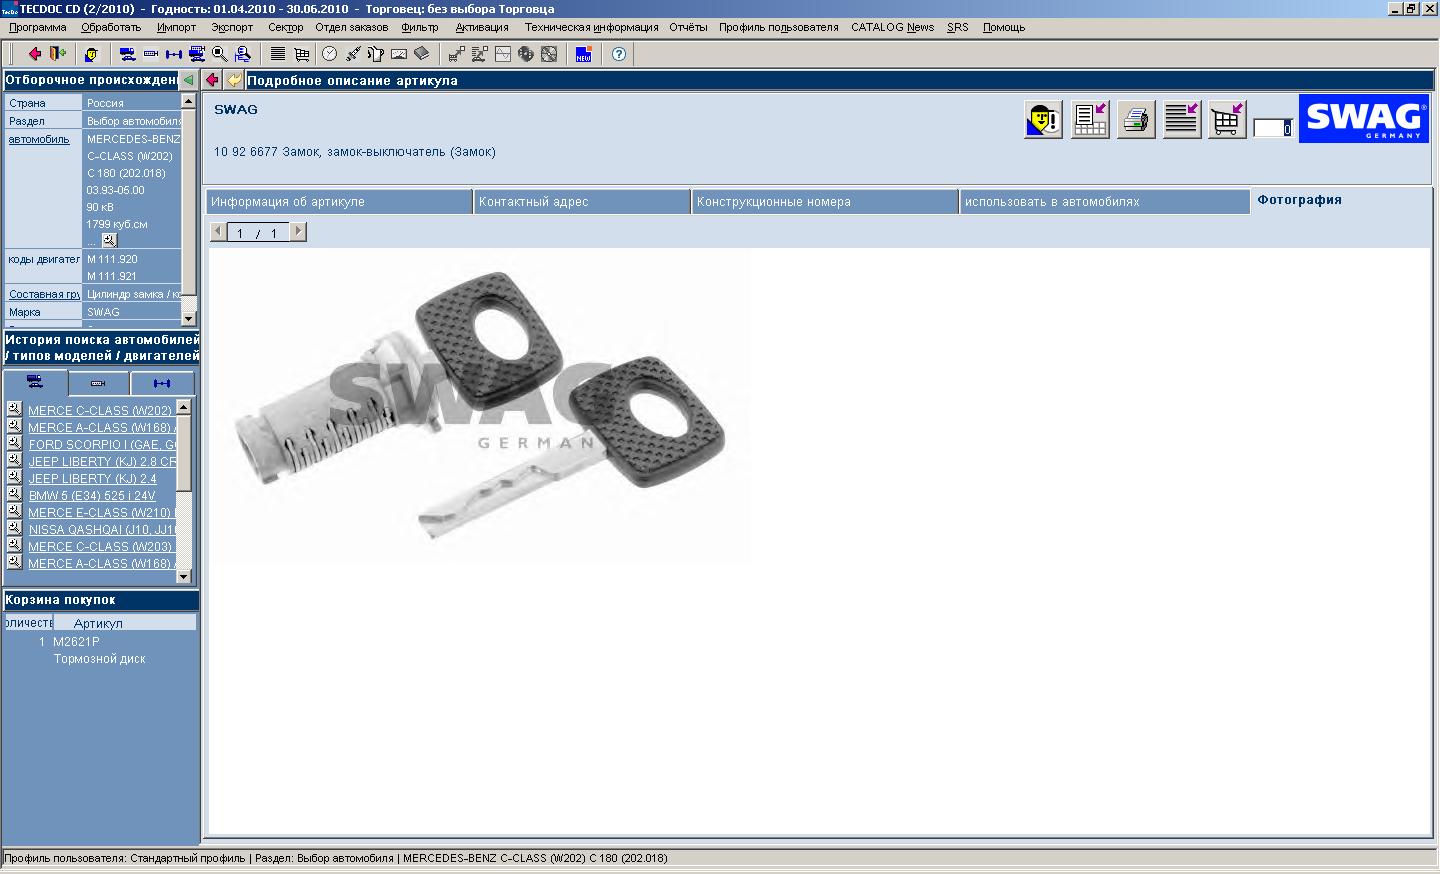Open the Техническая информация menu

tap(591, 27)
